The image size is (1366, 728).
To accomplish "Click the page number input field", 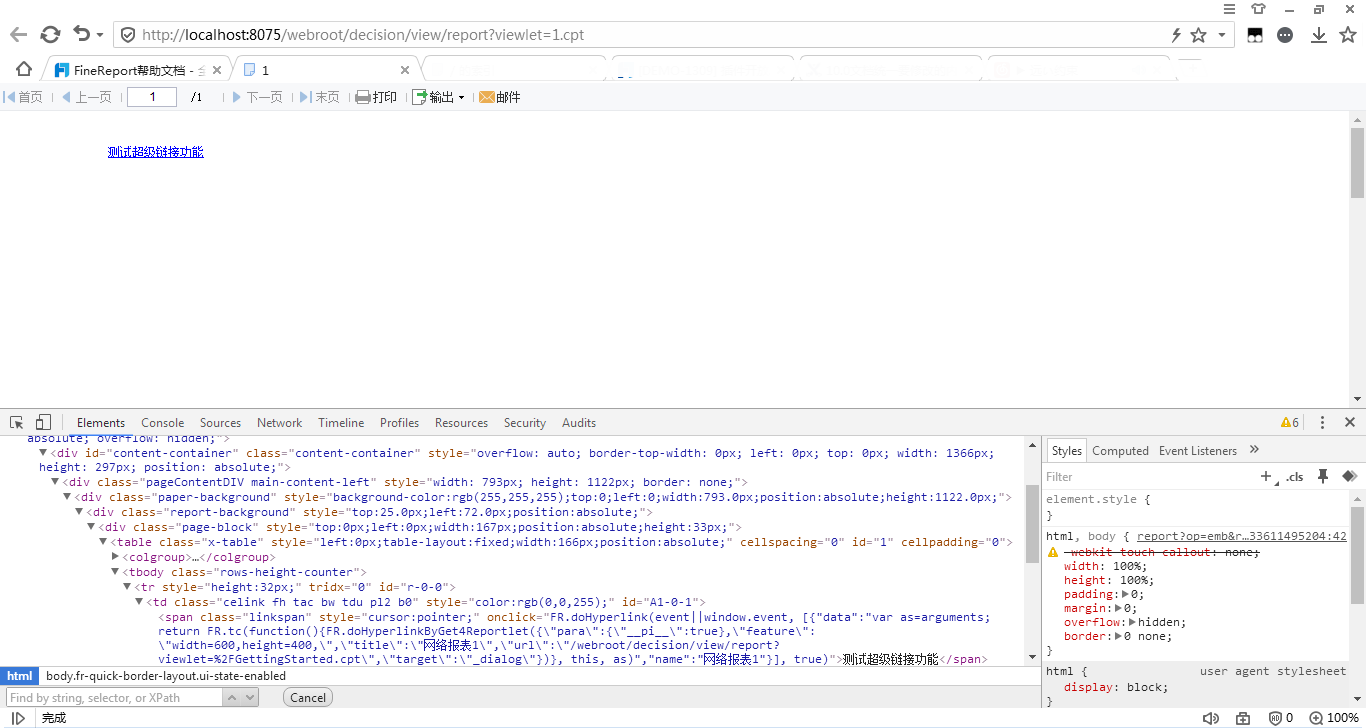I will pyautogui.click(x=152, y=97).
